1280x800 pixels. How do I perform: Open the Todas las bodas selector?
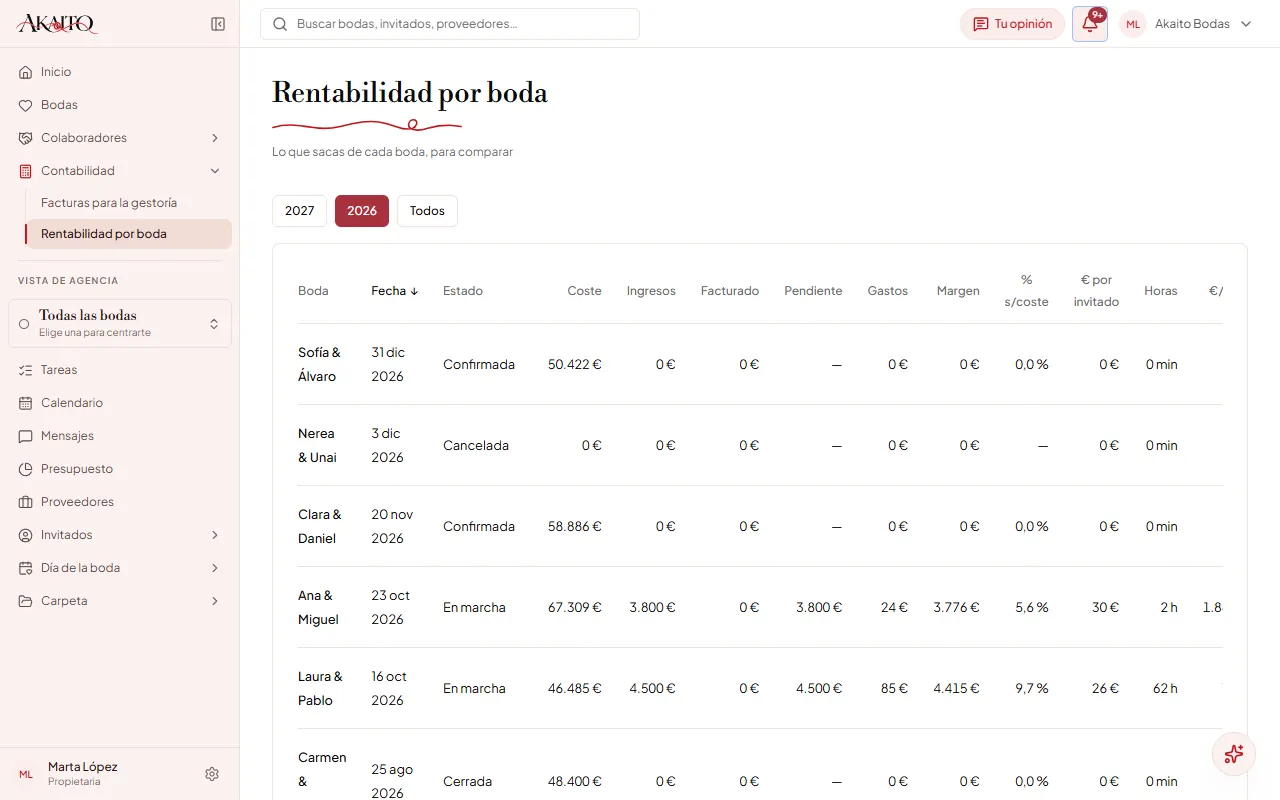(x=120, y=324)
